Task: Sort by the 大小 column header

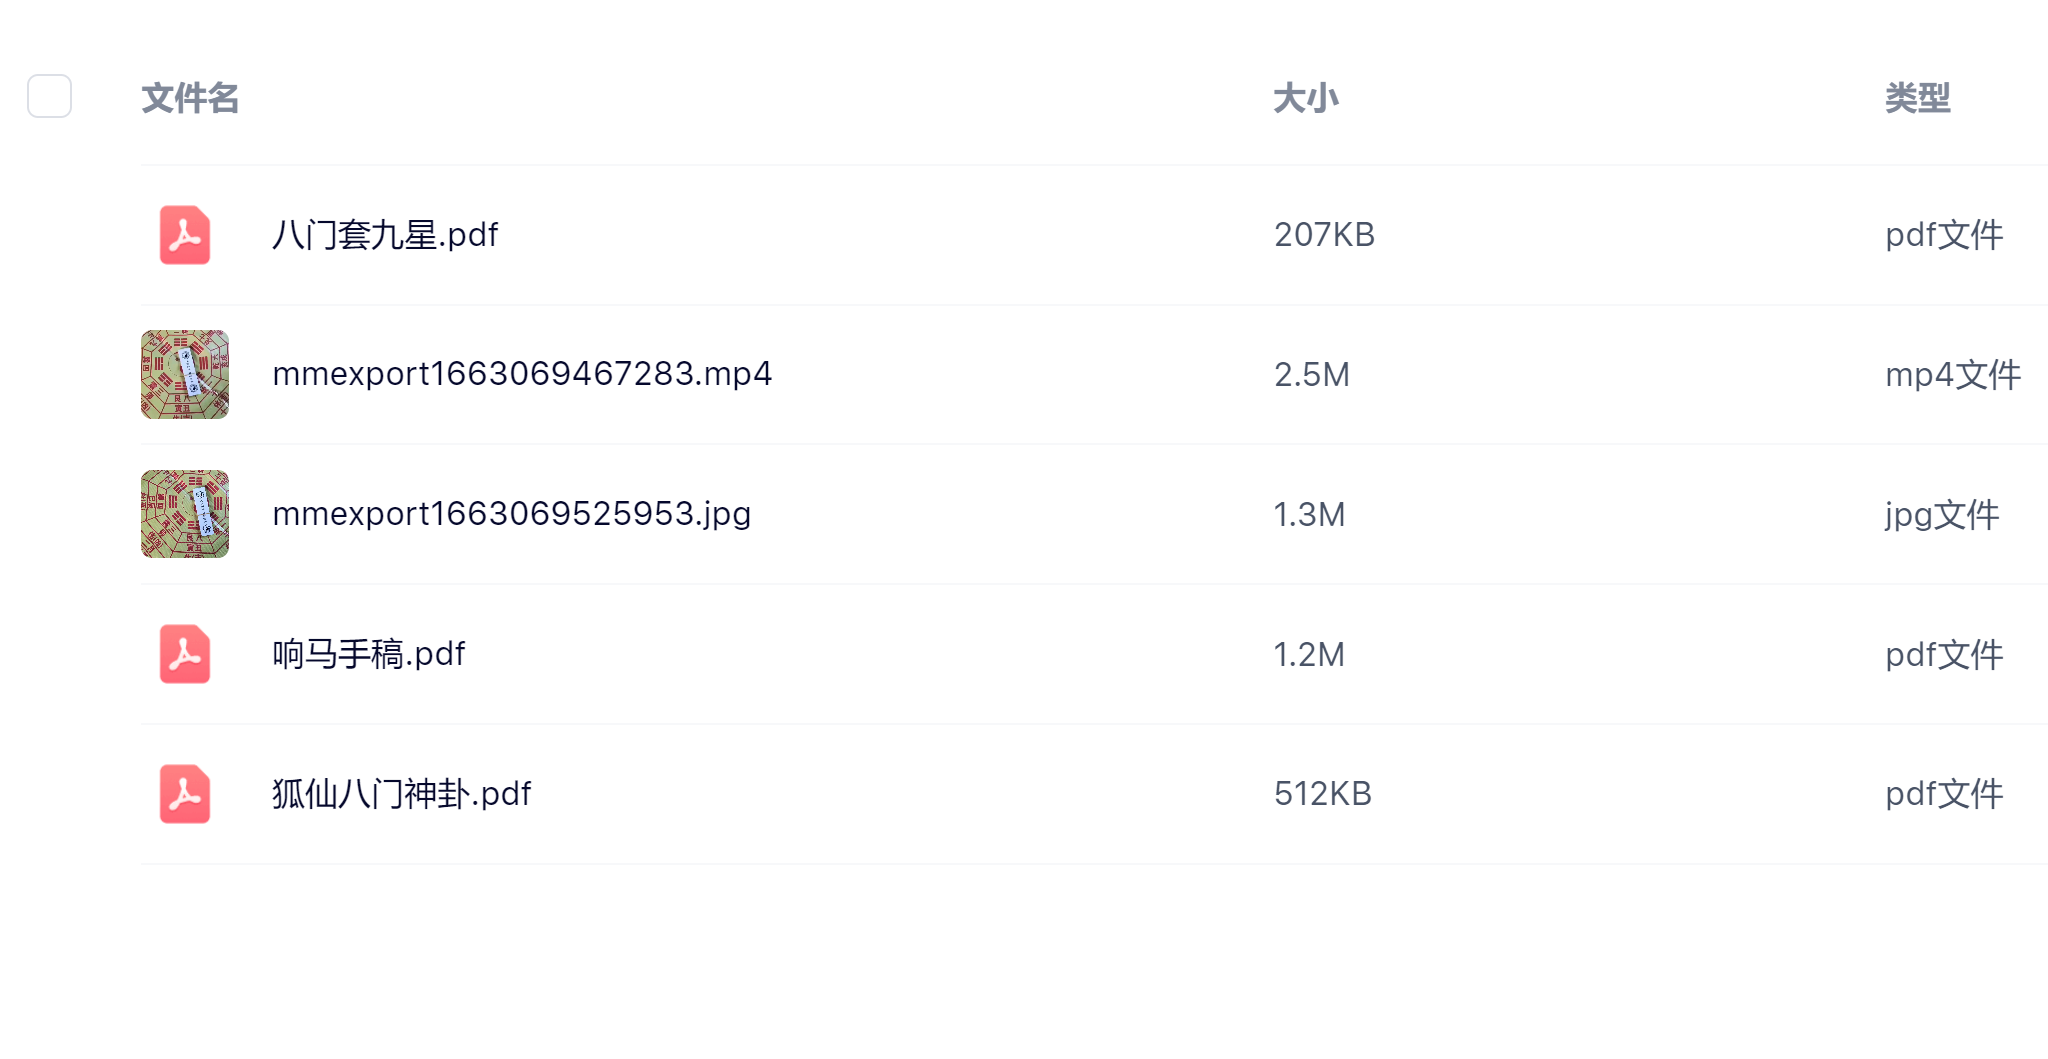Action: pos(1305,98)
